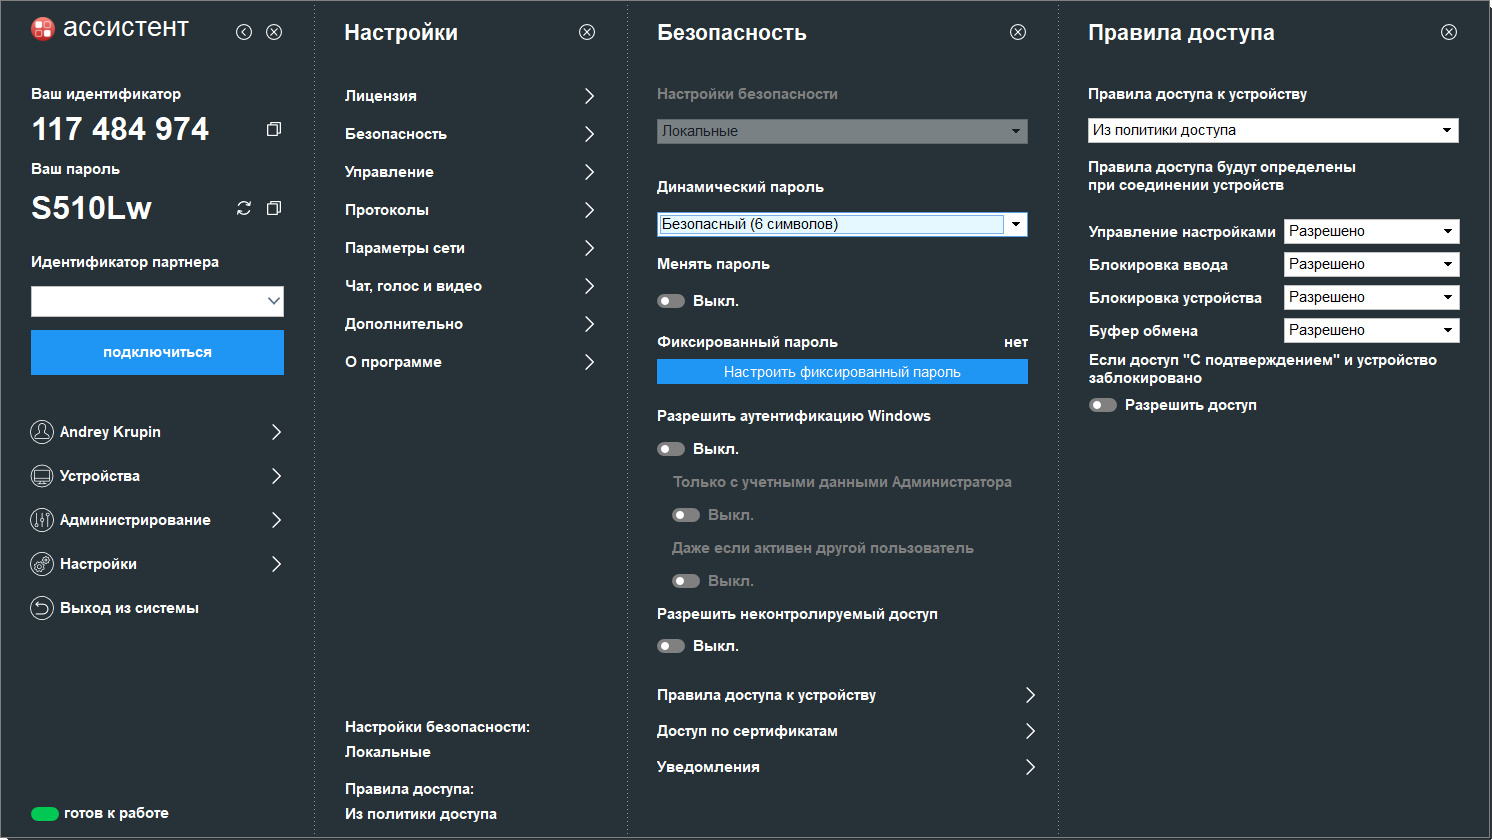This screenshot has width=1492, height=840.
Task: Turn on Разрешить неконтролируемый доступ switch
Action: point(671,646)
